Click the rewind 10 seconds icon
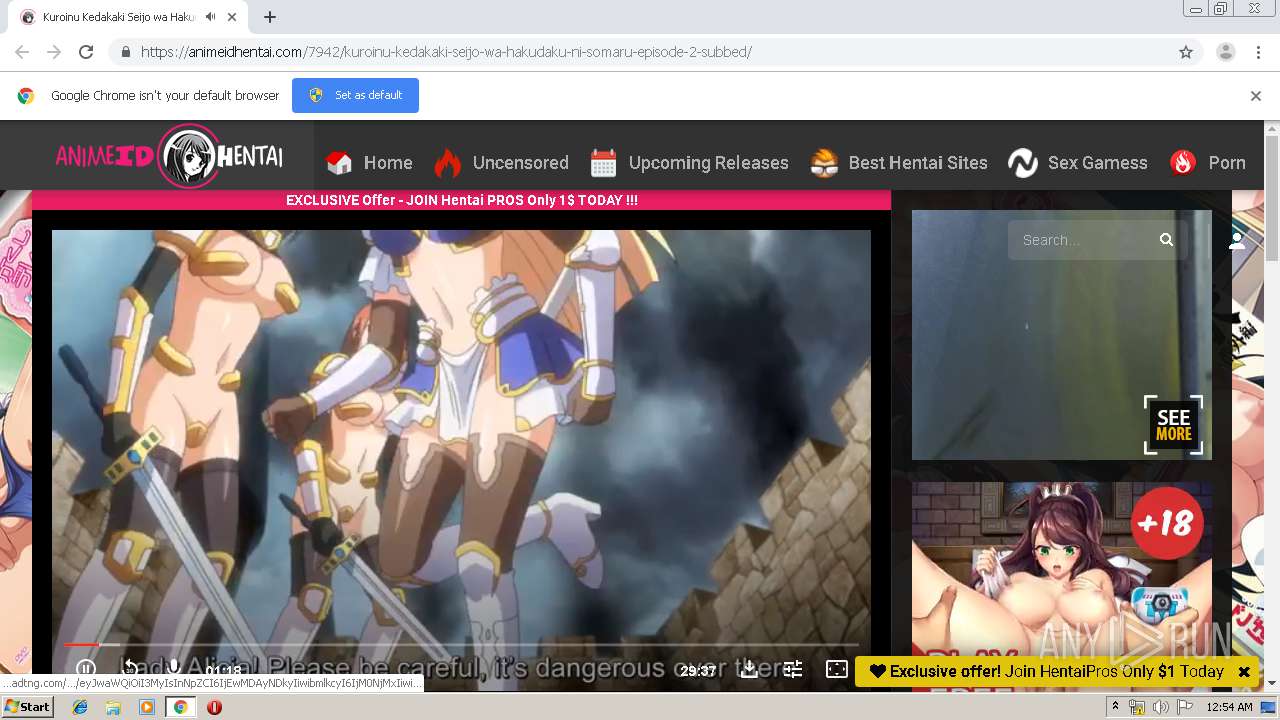Viewport: 1280px width, 720px height. coord(130,669)
